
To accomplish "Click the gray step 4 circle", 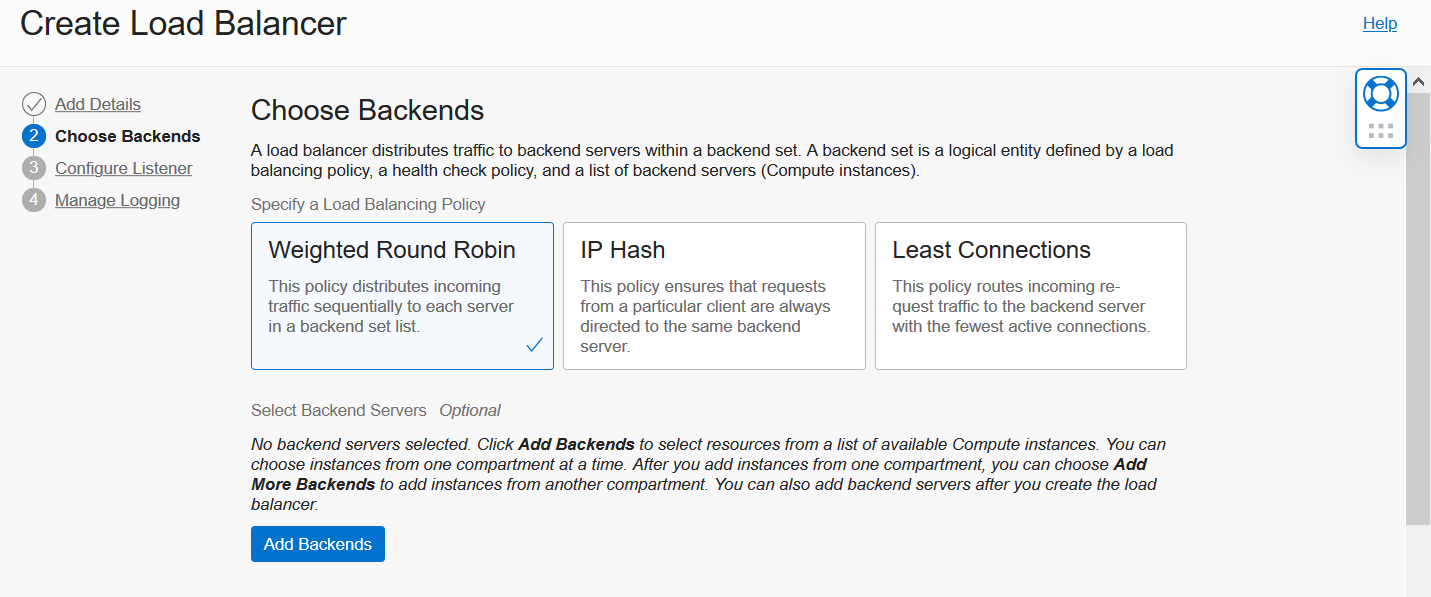I will (x=33, y=199).
